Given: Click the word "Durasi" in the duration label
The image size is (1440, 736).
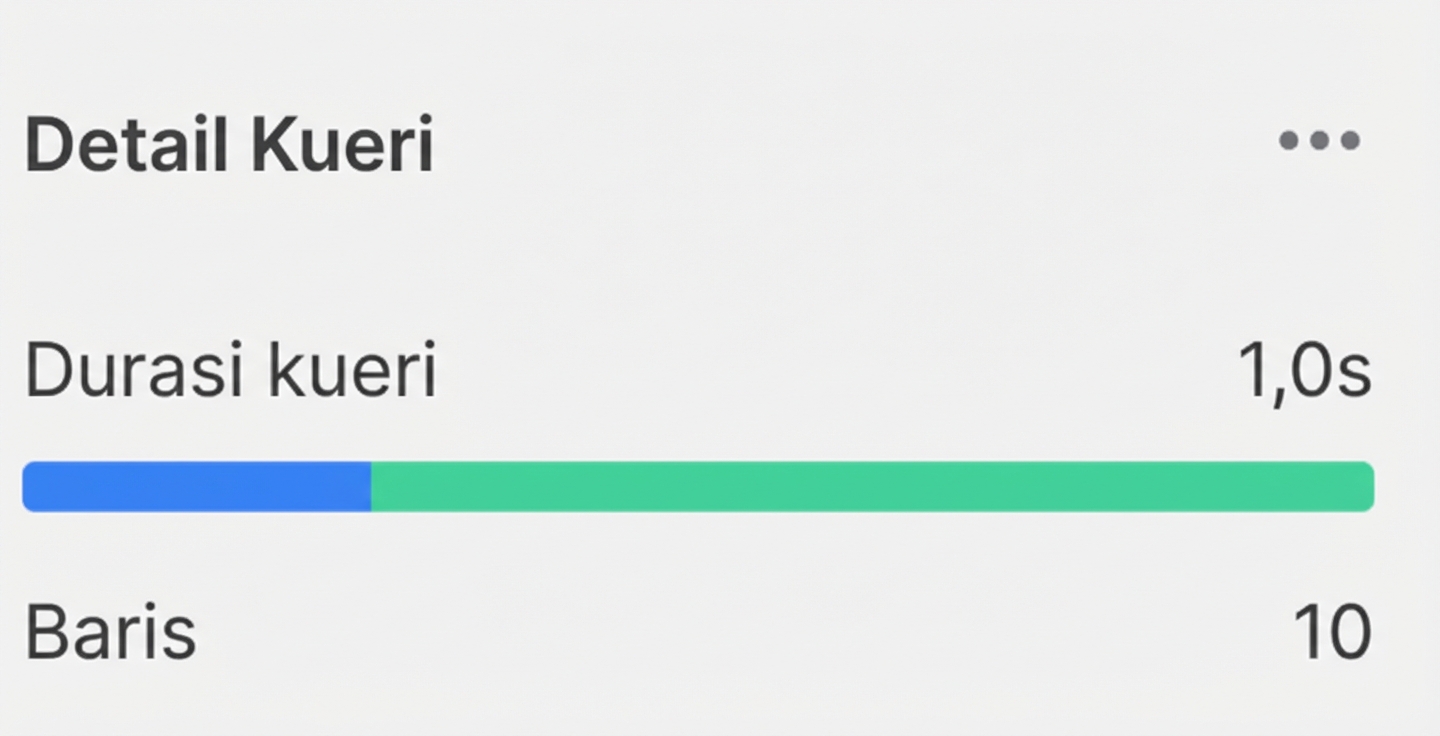Looking at the screenshot, I should tap(124, 372).
